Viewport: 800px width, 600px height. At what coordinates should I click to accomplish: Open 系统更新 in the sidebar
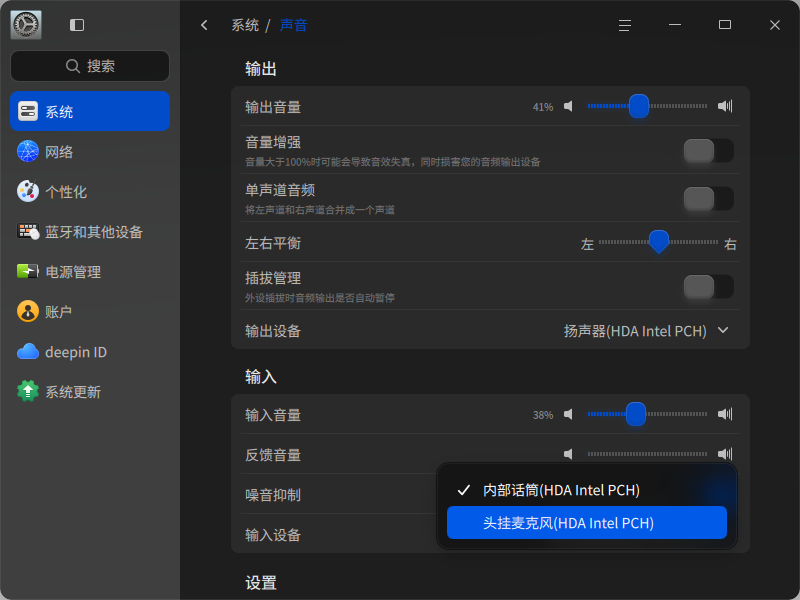[x=90, y=391]
